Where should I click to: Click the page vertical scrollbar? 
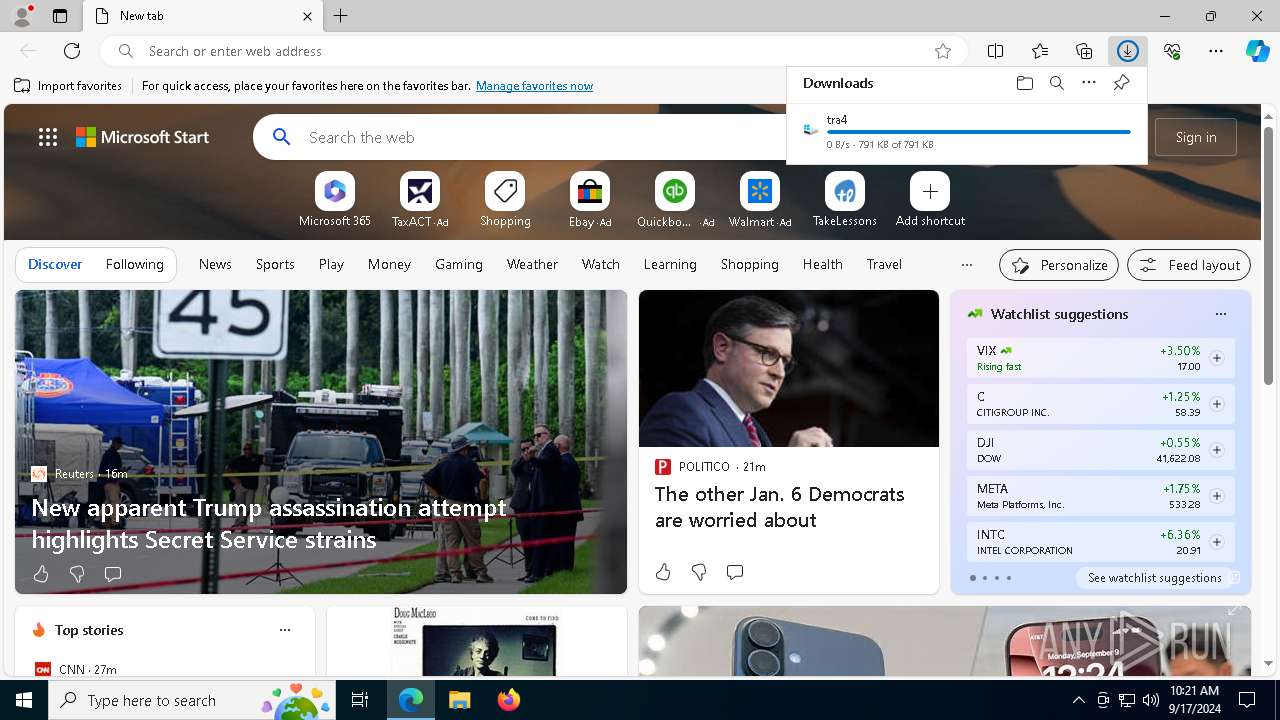point(1269,255)
